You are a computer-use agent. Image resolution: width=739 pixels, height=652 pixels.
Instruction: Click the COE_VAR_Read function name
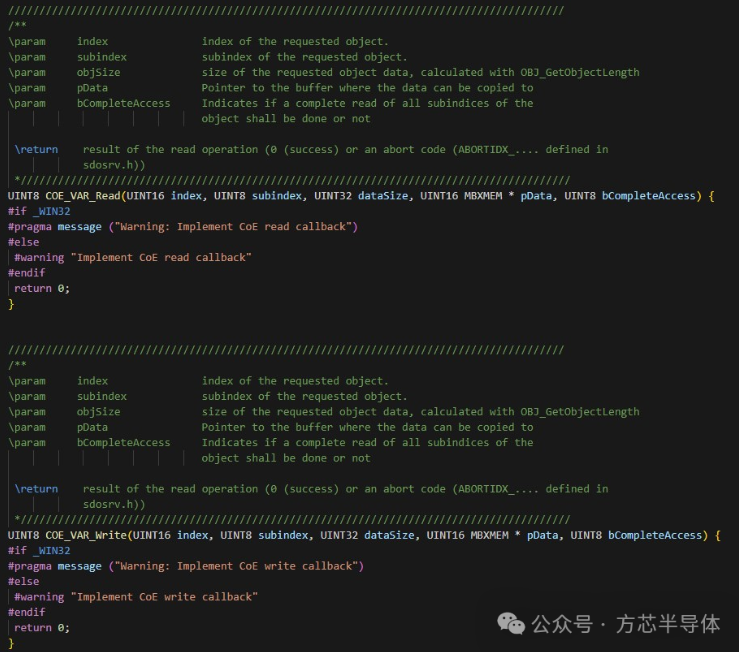click(83, 196)
